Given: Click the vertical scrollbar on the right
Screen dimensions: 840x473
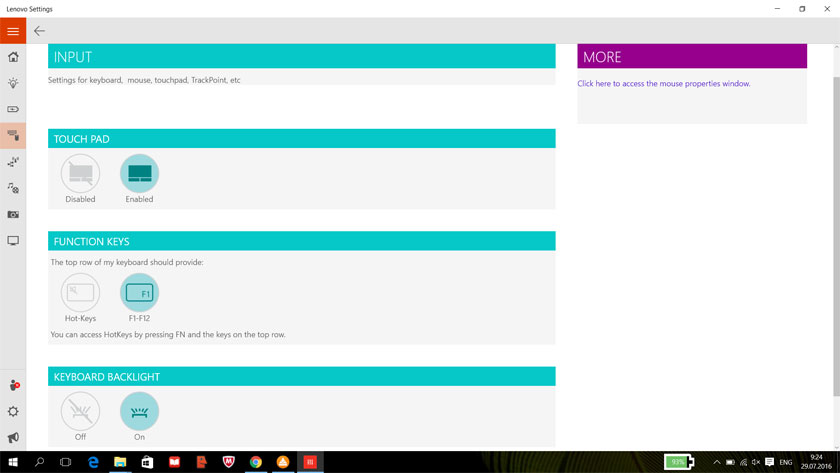Looking at the screenshot, I should click(836, 236).
